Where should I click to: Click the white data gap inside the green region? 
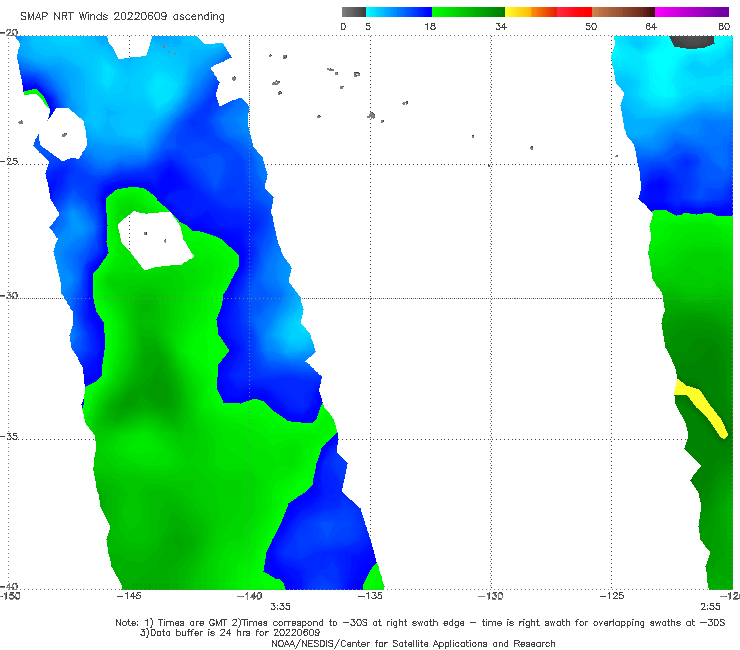(x=155, y=240)
